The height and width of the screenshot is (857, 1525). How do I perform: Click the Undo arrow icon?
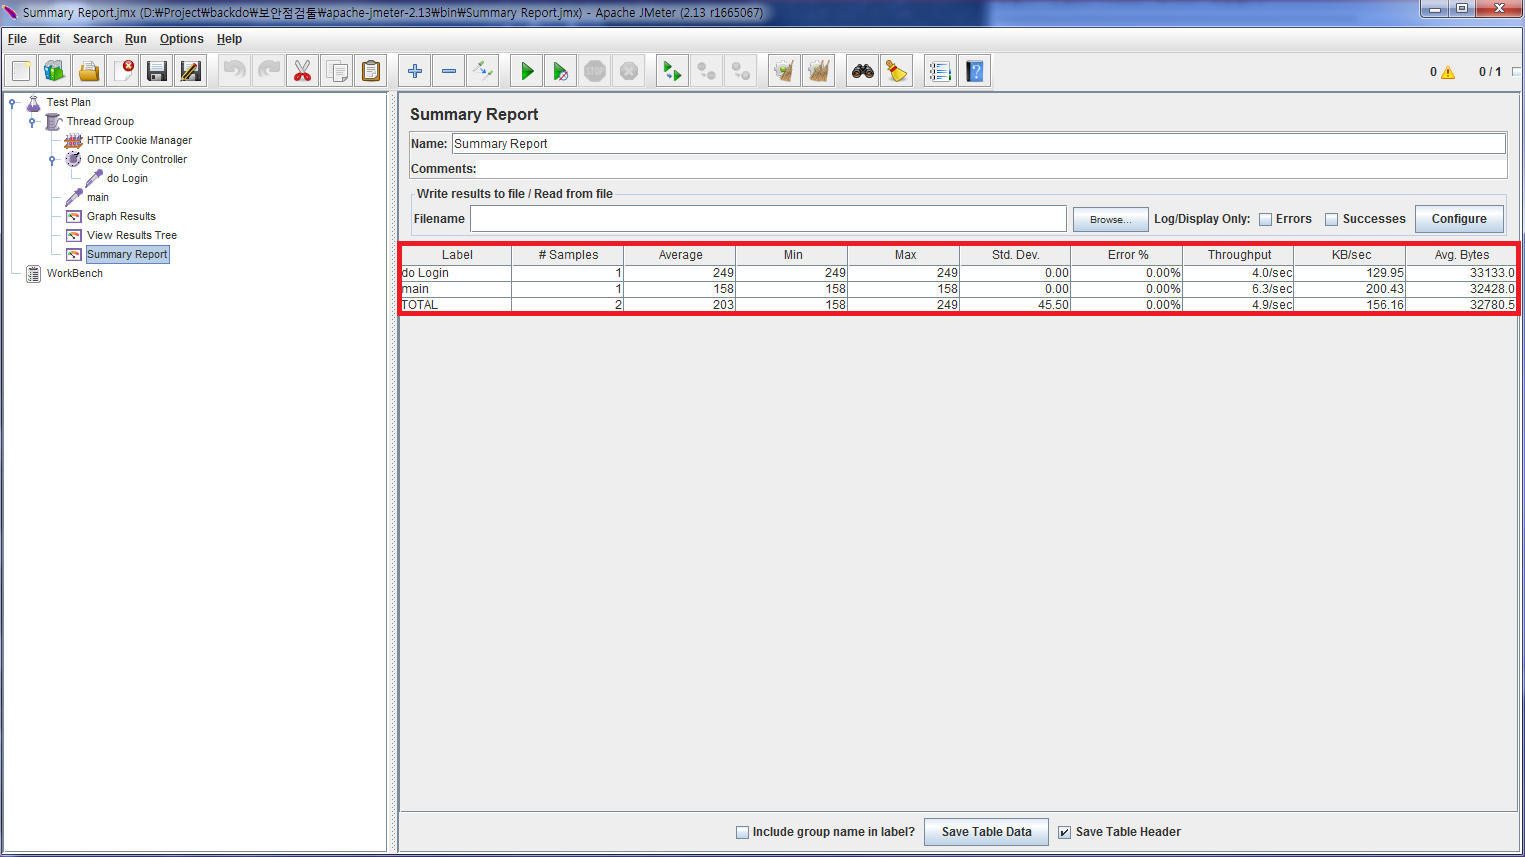point(234,71)
